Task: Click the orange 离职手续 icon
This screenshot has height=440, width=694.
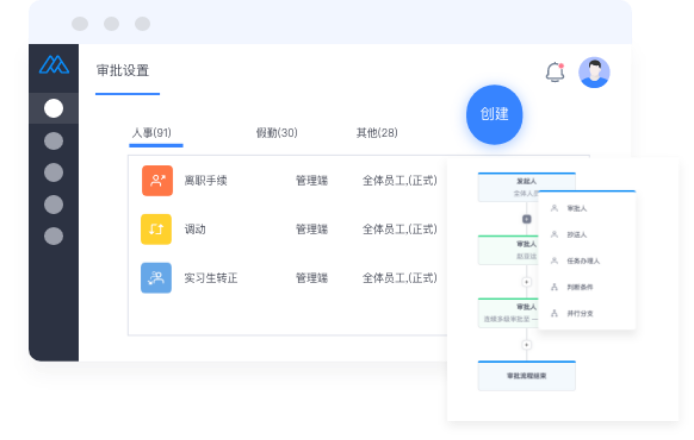Action: coord(157,181)
